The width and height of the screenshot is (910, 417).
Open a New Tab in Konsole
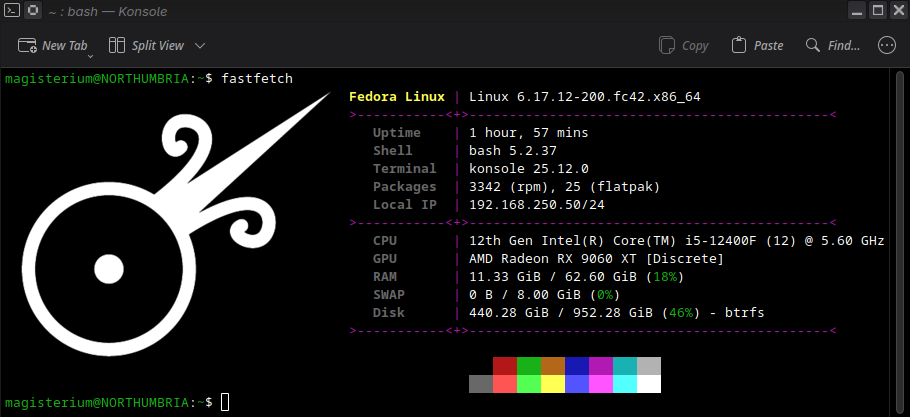52,45
